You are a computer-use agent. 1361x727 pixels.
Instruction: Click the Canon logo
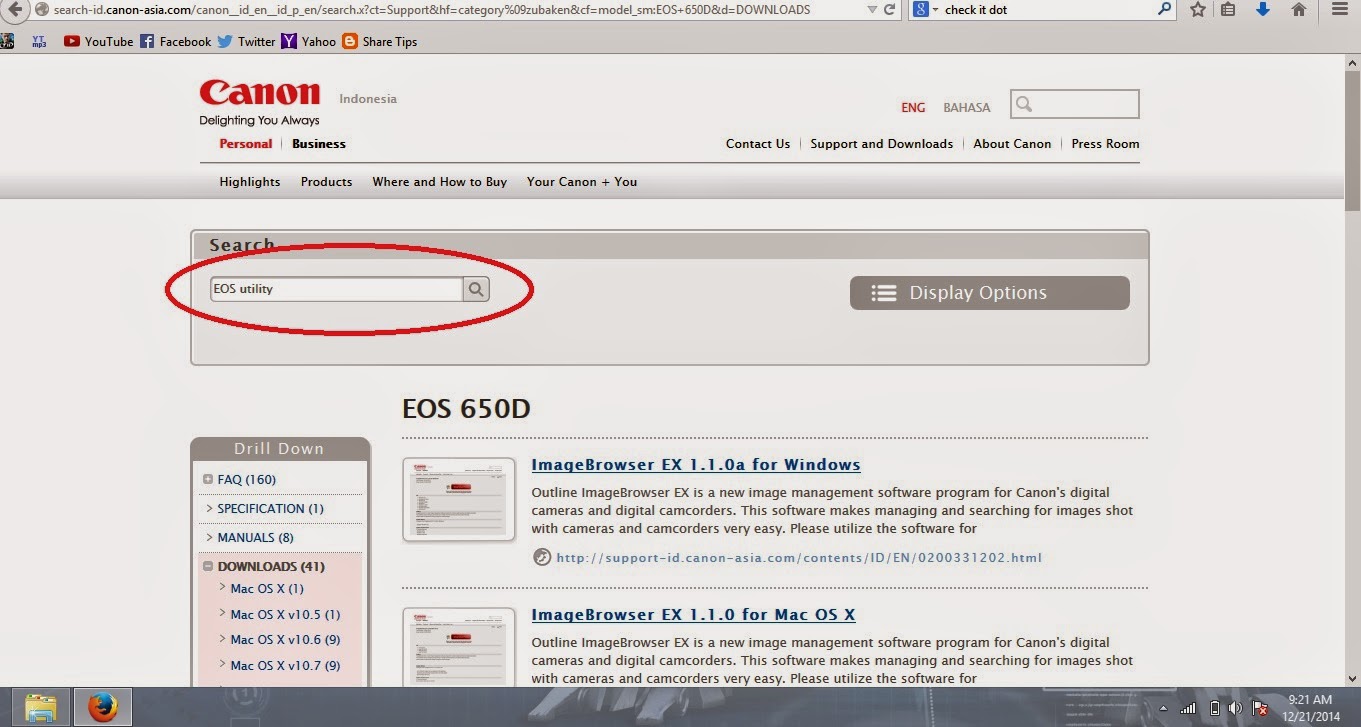260,93
